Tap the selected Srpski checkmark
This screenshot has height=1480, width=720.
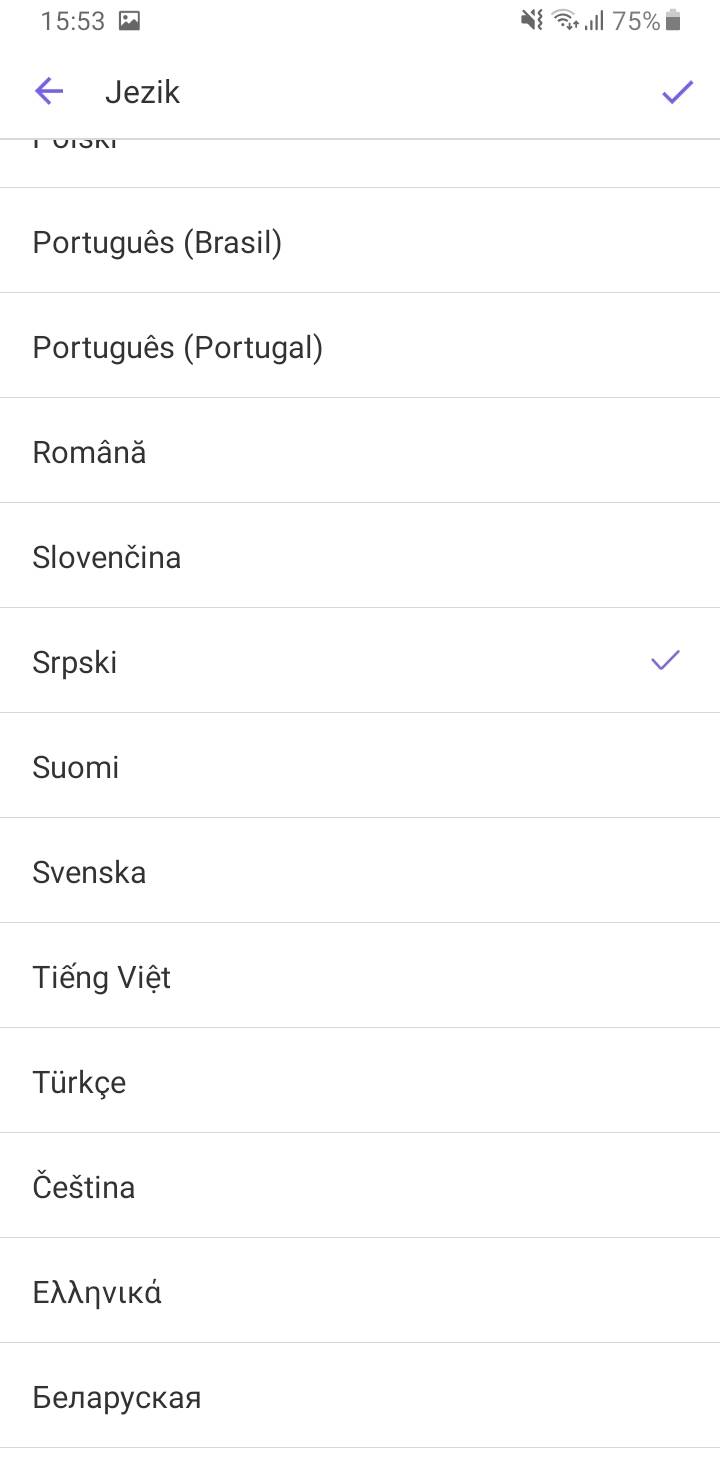click(665, 660)
